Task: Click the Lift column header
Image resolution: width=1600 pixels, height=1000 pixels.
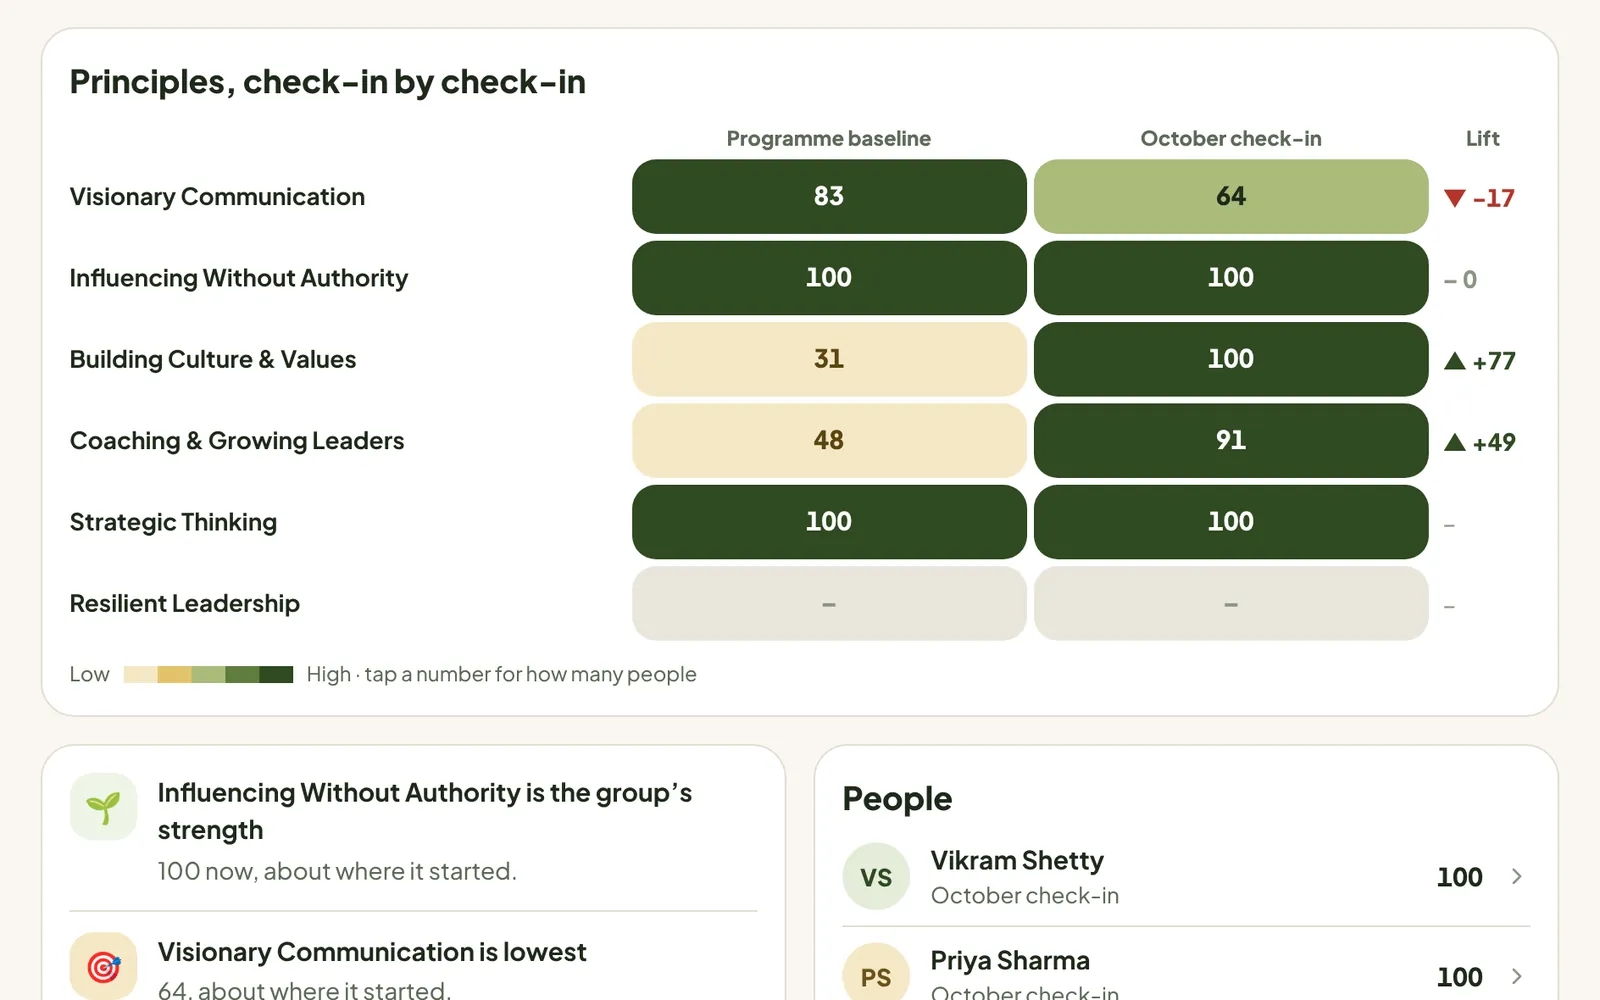Action: [1482, 138]
